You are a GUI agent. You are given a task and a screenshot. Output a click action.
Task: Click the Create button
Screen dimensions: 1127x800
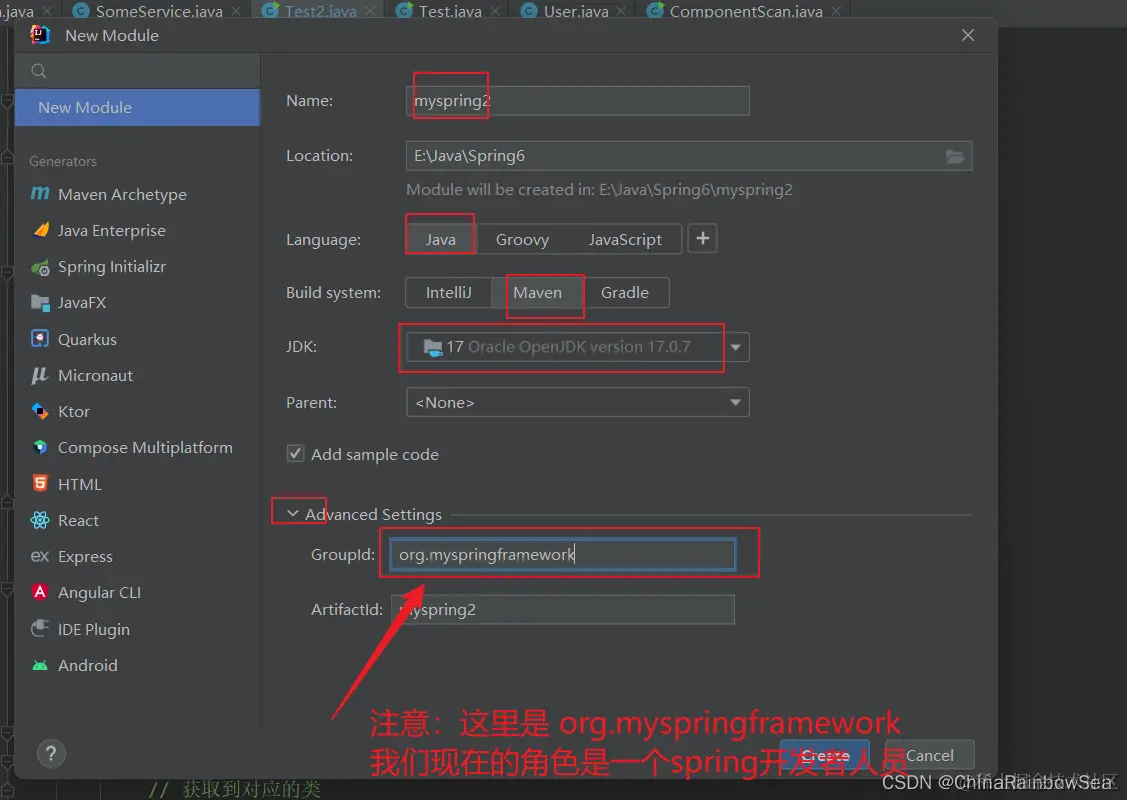[824, 755]
